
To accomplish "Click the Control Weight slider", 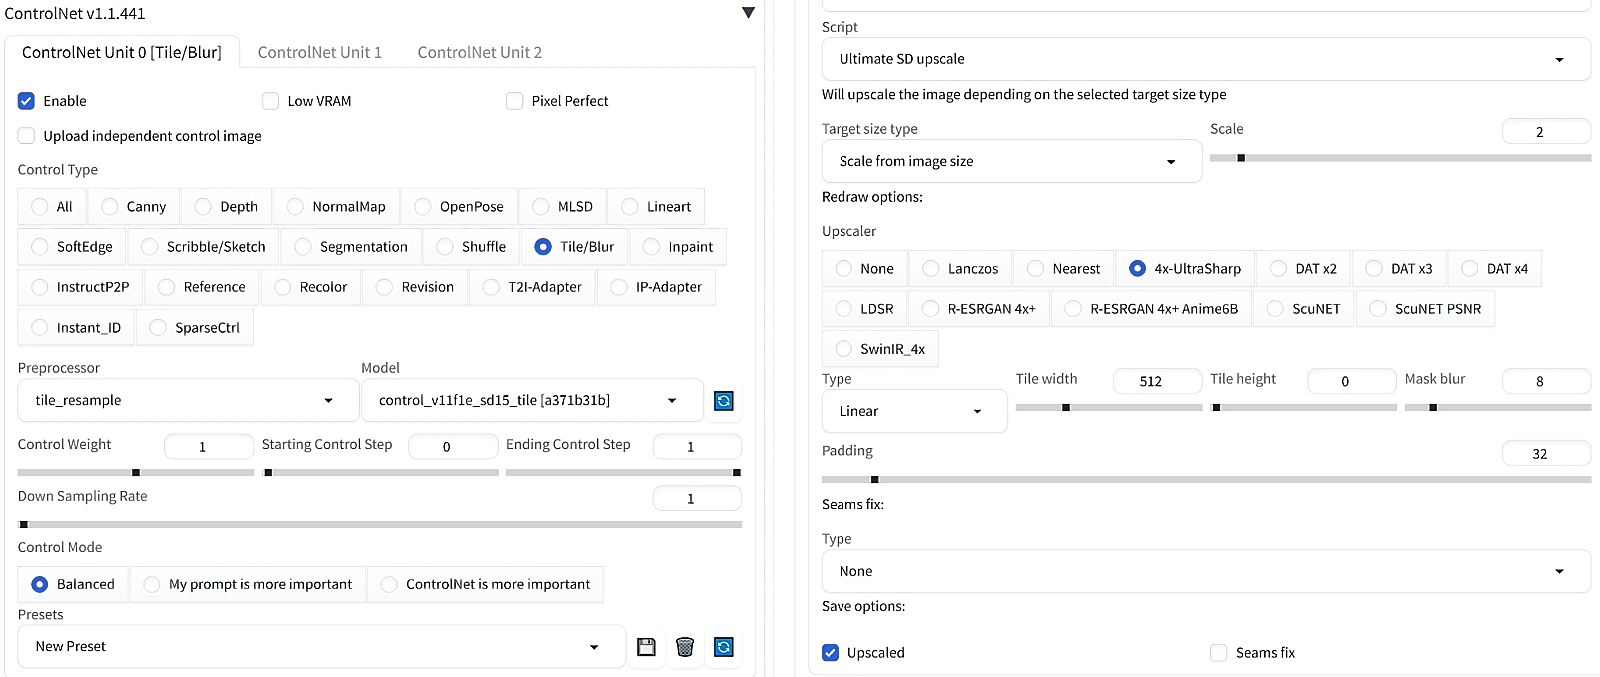I will click(x=136, y=472).
